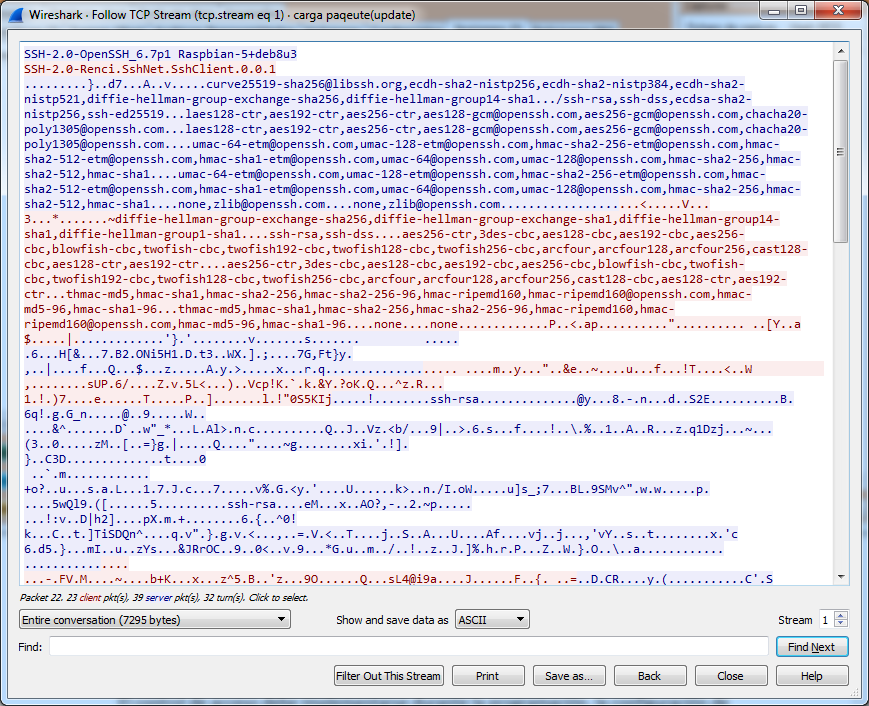Expand the ASCII data format dropdown
The height and width of the screenshot is (706, 869).
click(492, 620)
